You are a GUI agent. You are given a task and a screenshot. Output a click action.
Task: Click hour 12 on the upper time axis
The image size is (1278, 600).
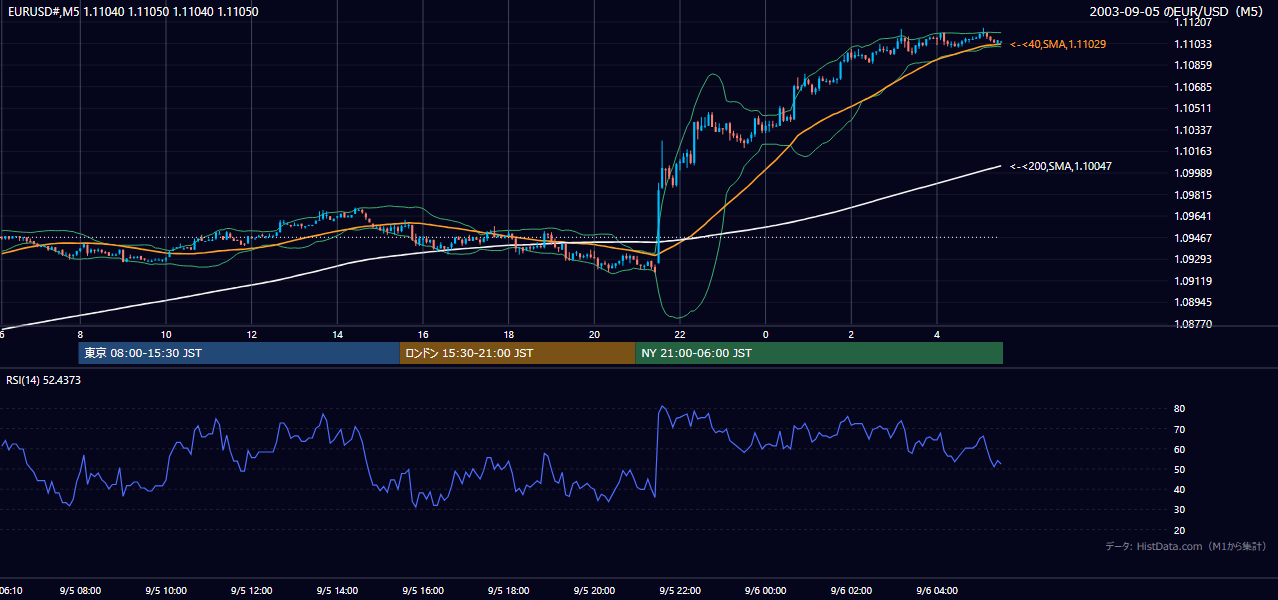[252, 334]
